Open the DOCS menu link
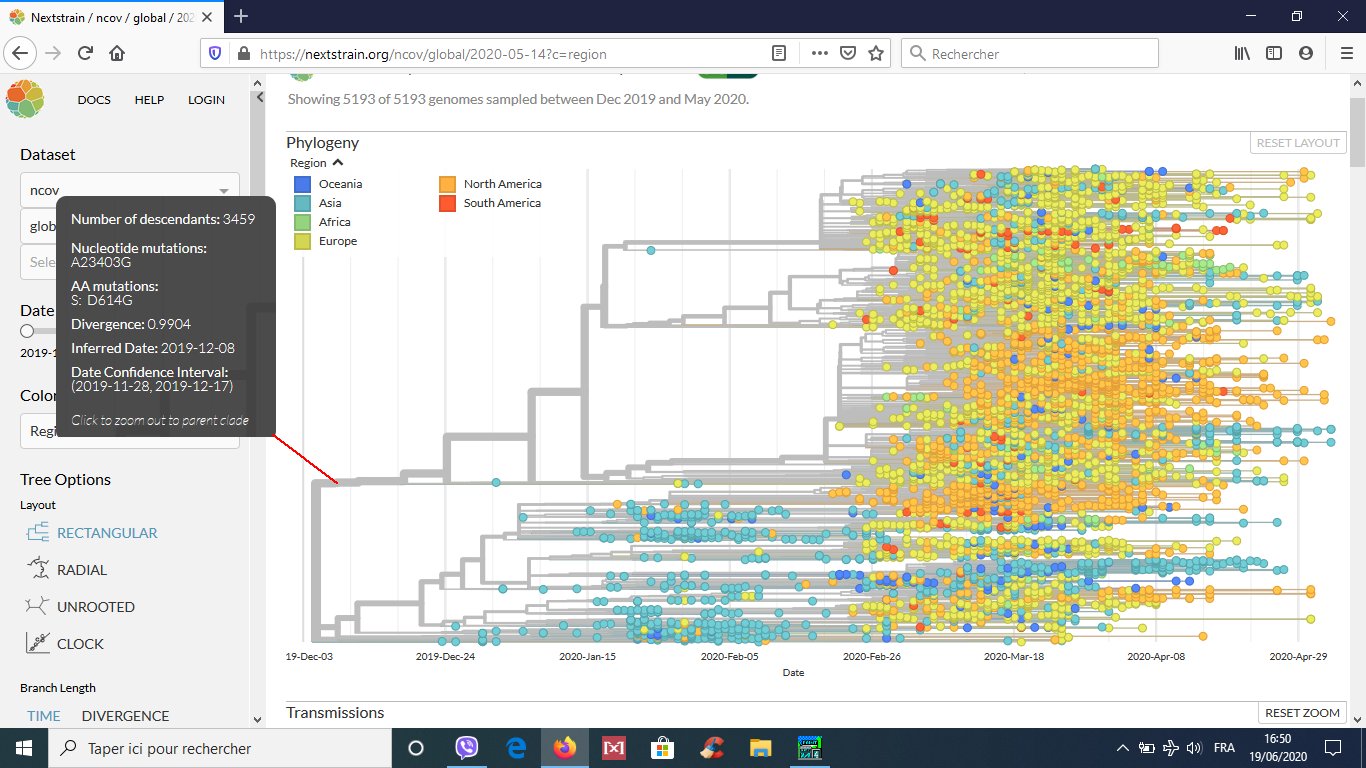 point(94,100)
